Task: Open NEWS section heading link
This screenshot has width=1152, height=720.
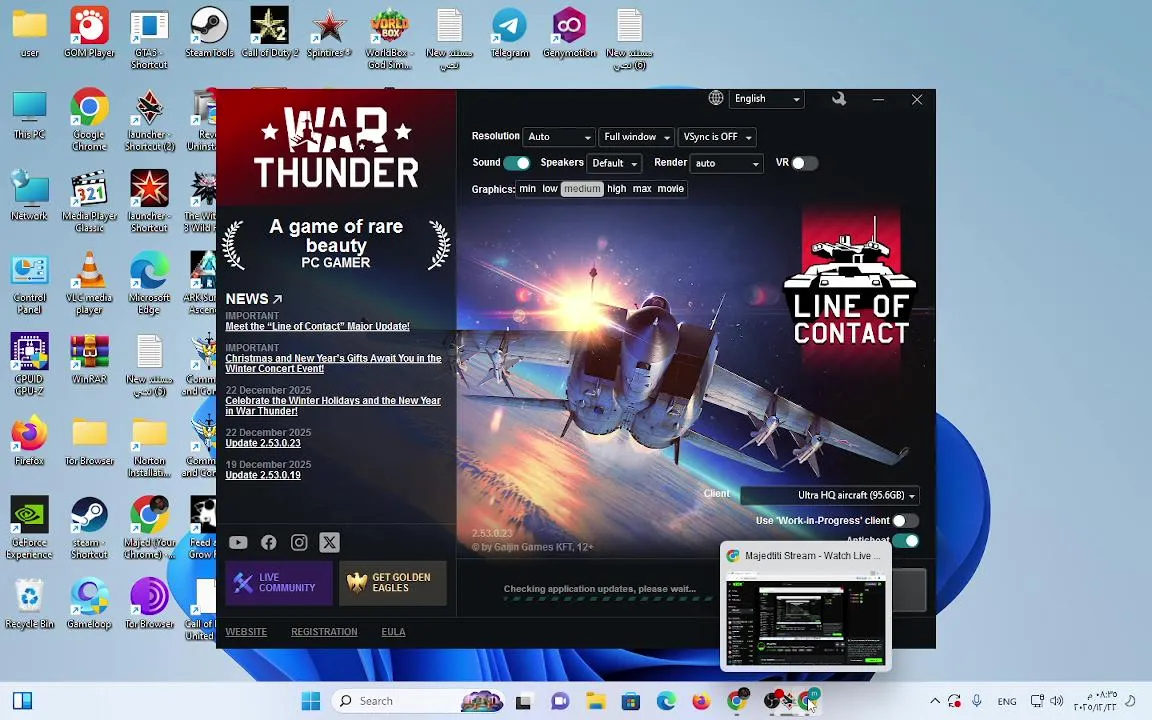Action: pos(253,299)
